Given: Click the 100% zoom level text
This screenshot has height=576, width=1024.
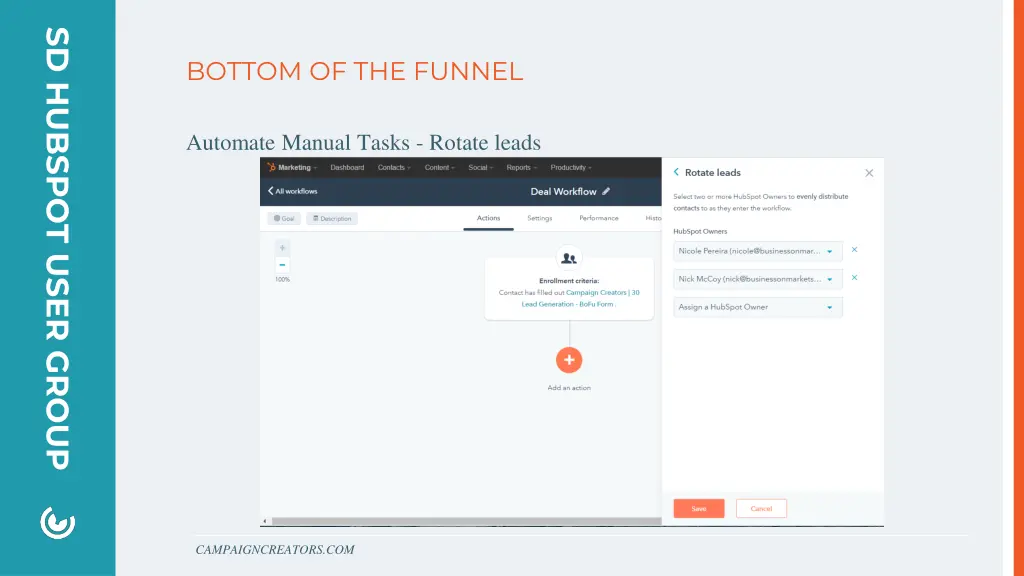Looking at the screenshot, I should [282, 280].
